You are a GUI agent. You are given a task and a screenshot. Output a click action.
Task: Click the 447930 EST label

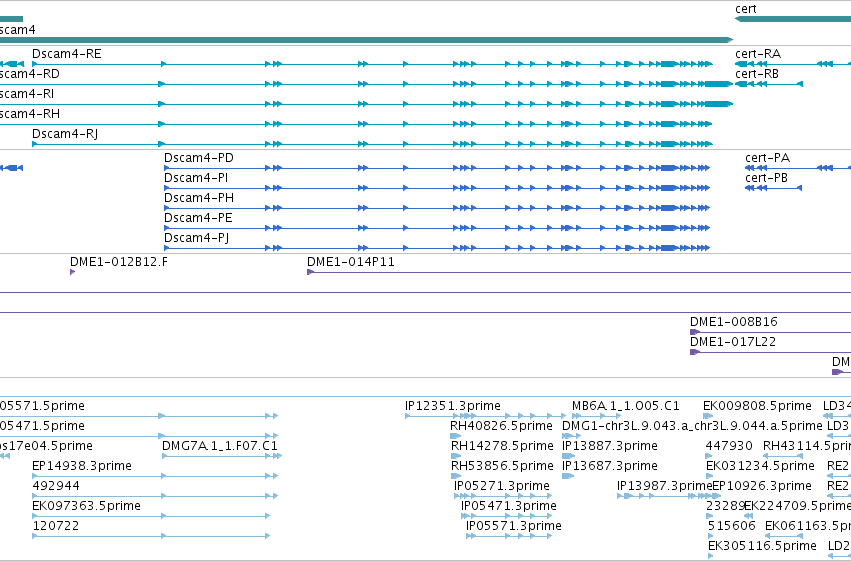click(x=729, y=445)
